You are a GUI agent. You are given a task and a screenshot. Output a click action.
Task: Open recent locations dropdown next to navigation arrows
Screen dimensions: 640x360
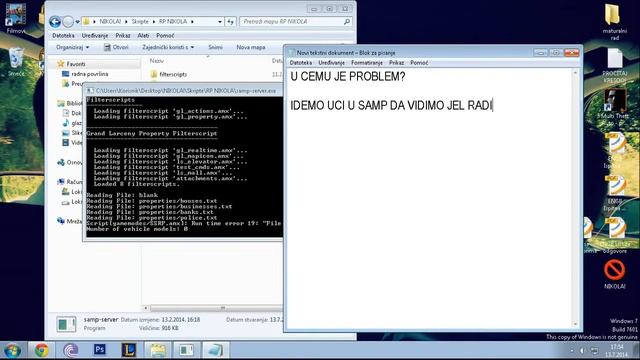point(77,22)
